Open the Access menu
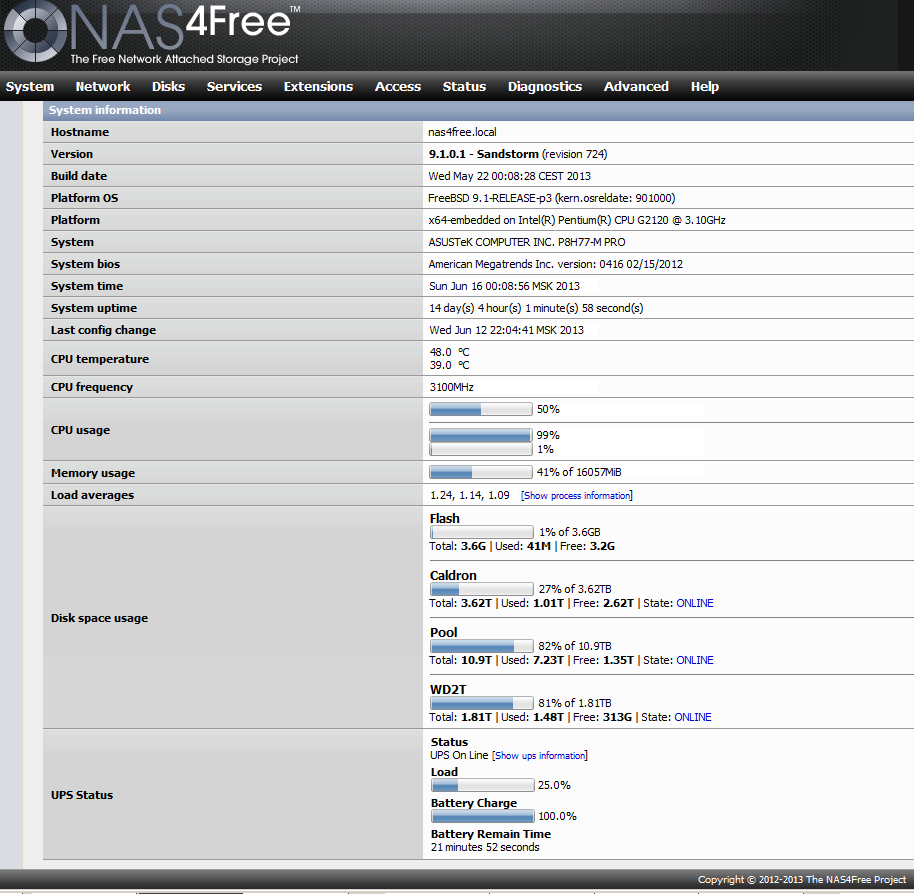 click(398, 86)
